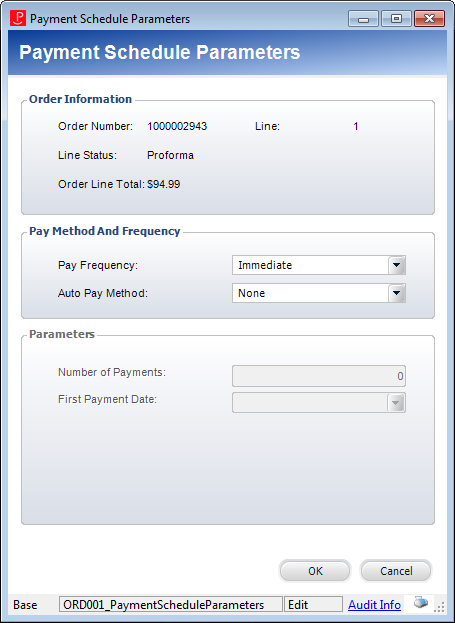Image resolution: width=455 pixels, height=623 pixels.
Task: Click the printer icon in the status bar
Action: [420, 603]
